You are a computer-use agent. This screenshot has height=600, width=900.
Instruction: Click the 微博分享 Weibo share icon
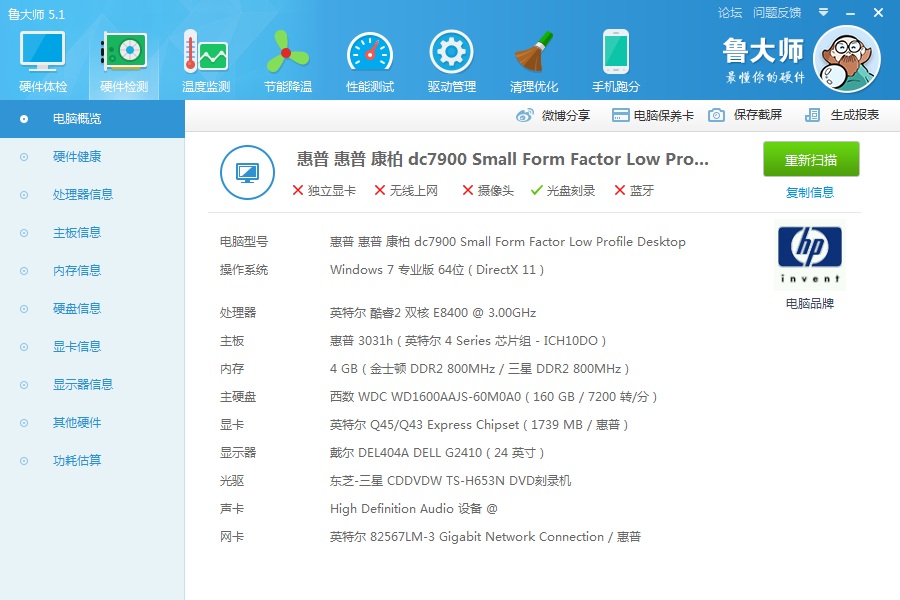(525, 116)
